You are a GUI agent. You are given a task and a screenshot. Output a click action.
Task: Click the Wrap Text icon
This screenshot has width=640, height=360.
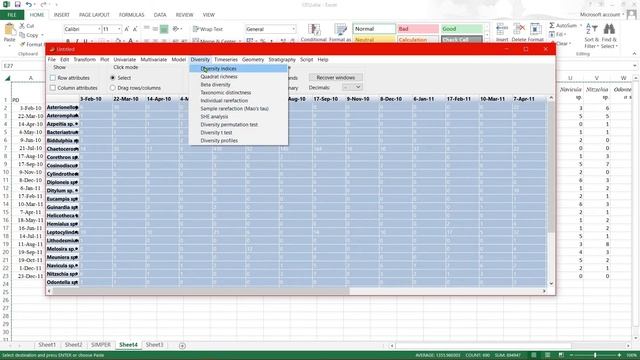tap(196, 29)
